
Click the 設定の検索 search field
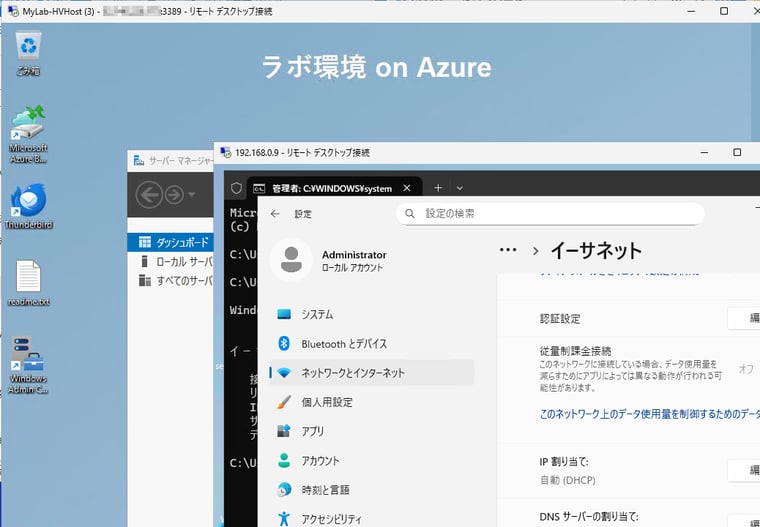(550, 213)
